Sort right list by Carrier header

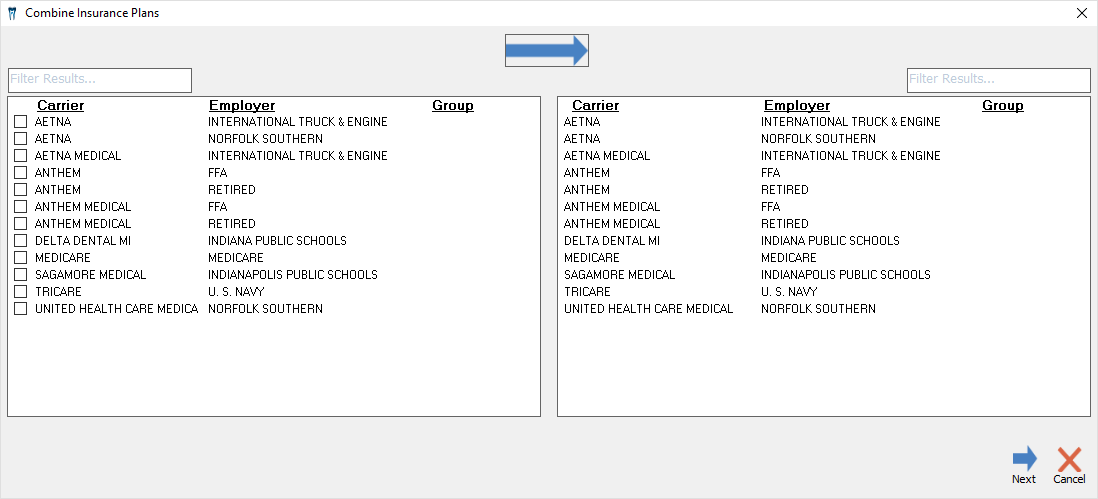(x=595, y=106)
